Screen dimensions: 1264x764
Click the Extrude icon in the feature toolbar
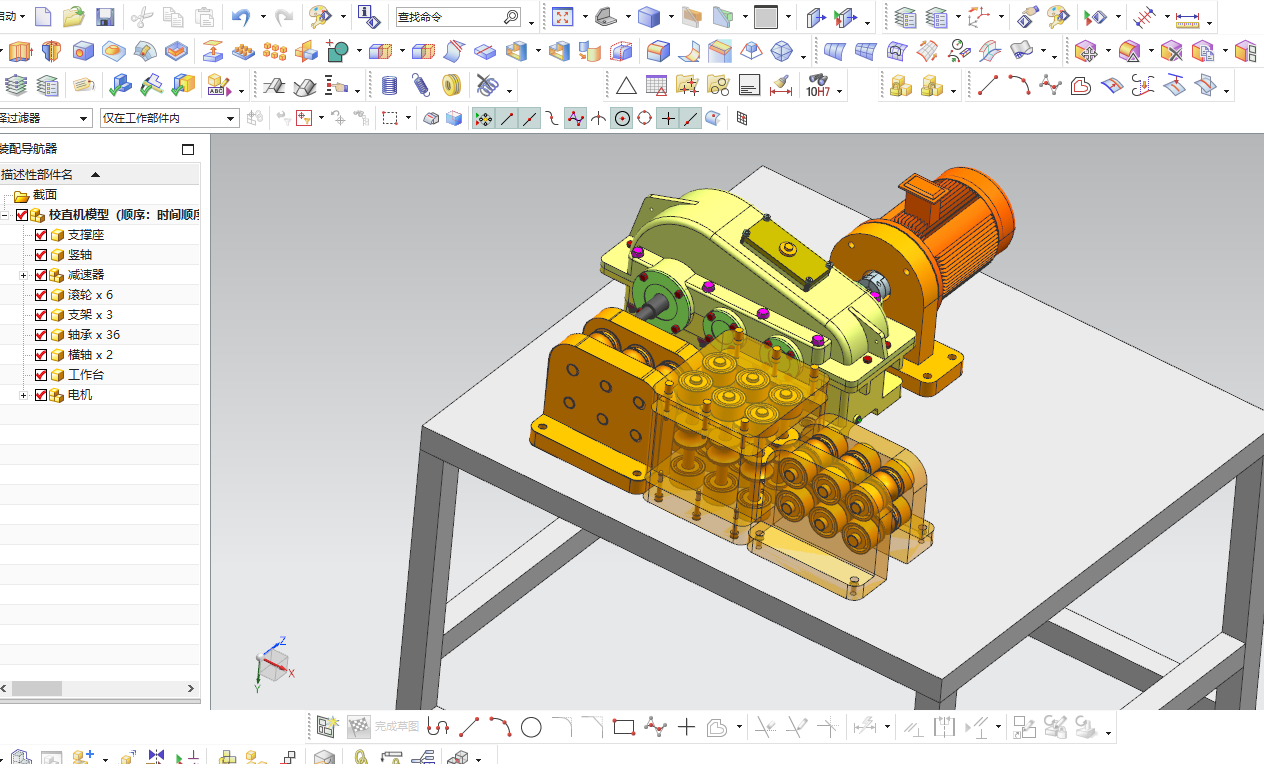pyautogui.click(x=21, y=51)
